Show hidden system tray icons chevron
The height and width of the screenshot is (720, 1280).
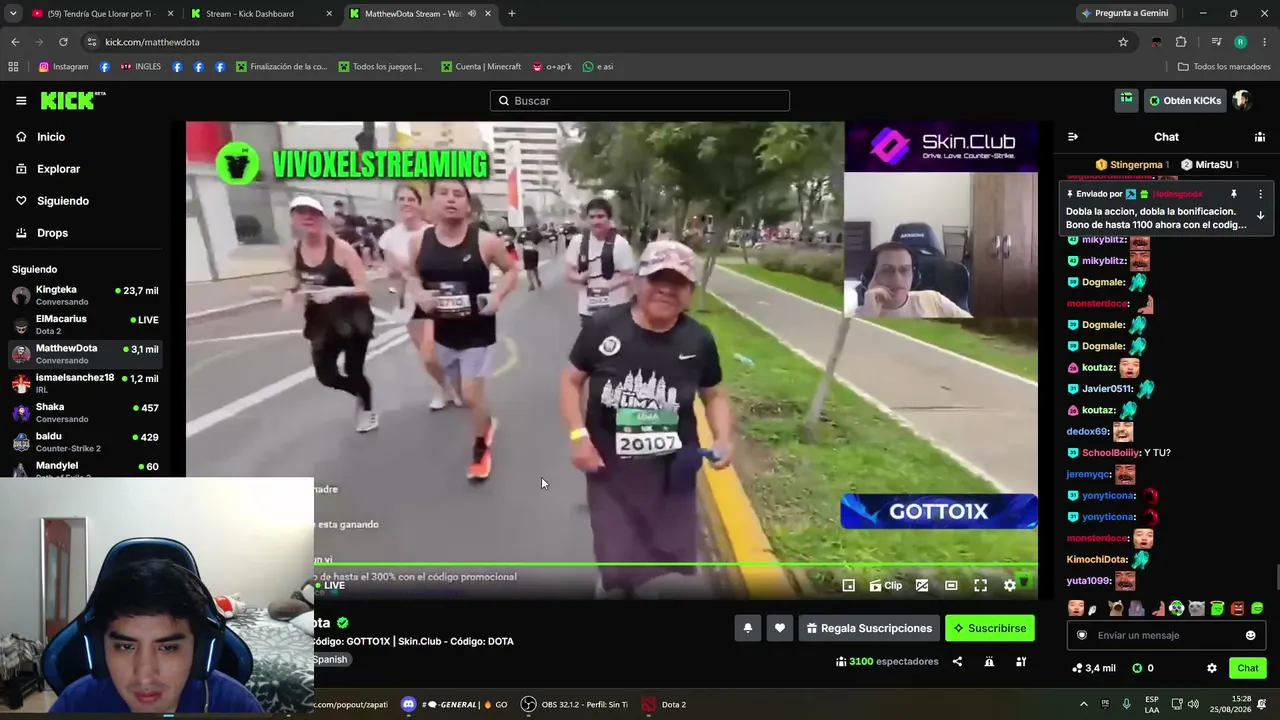pos(1083,704)
